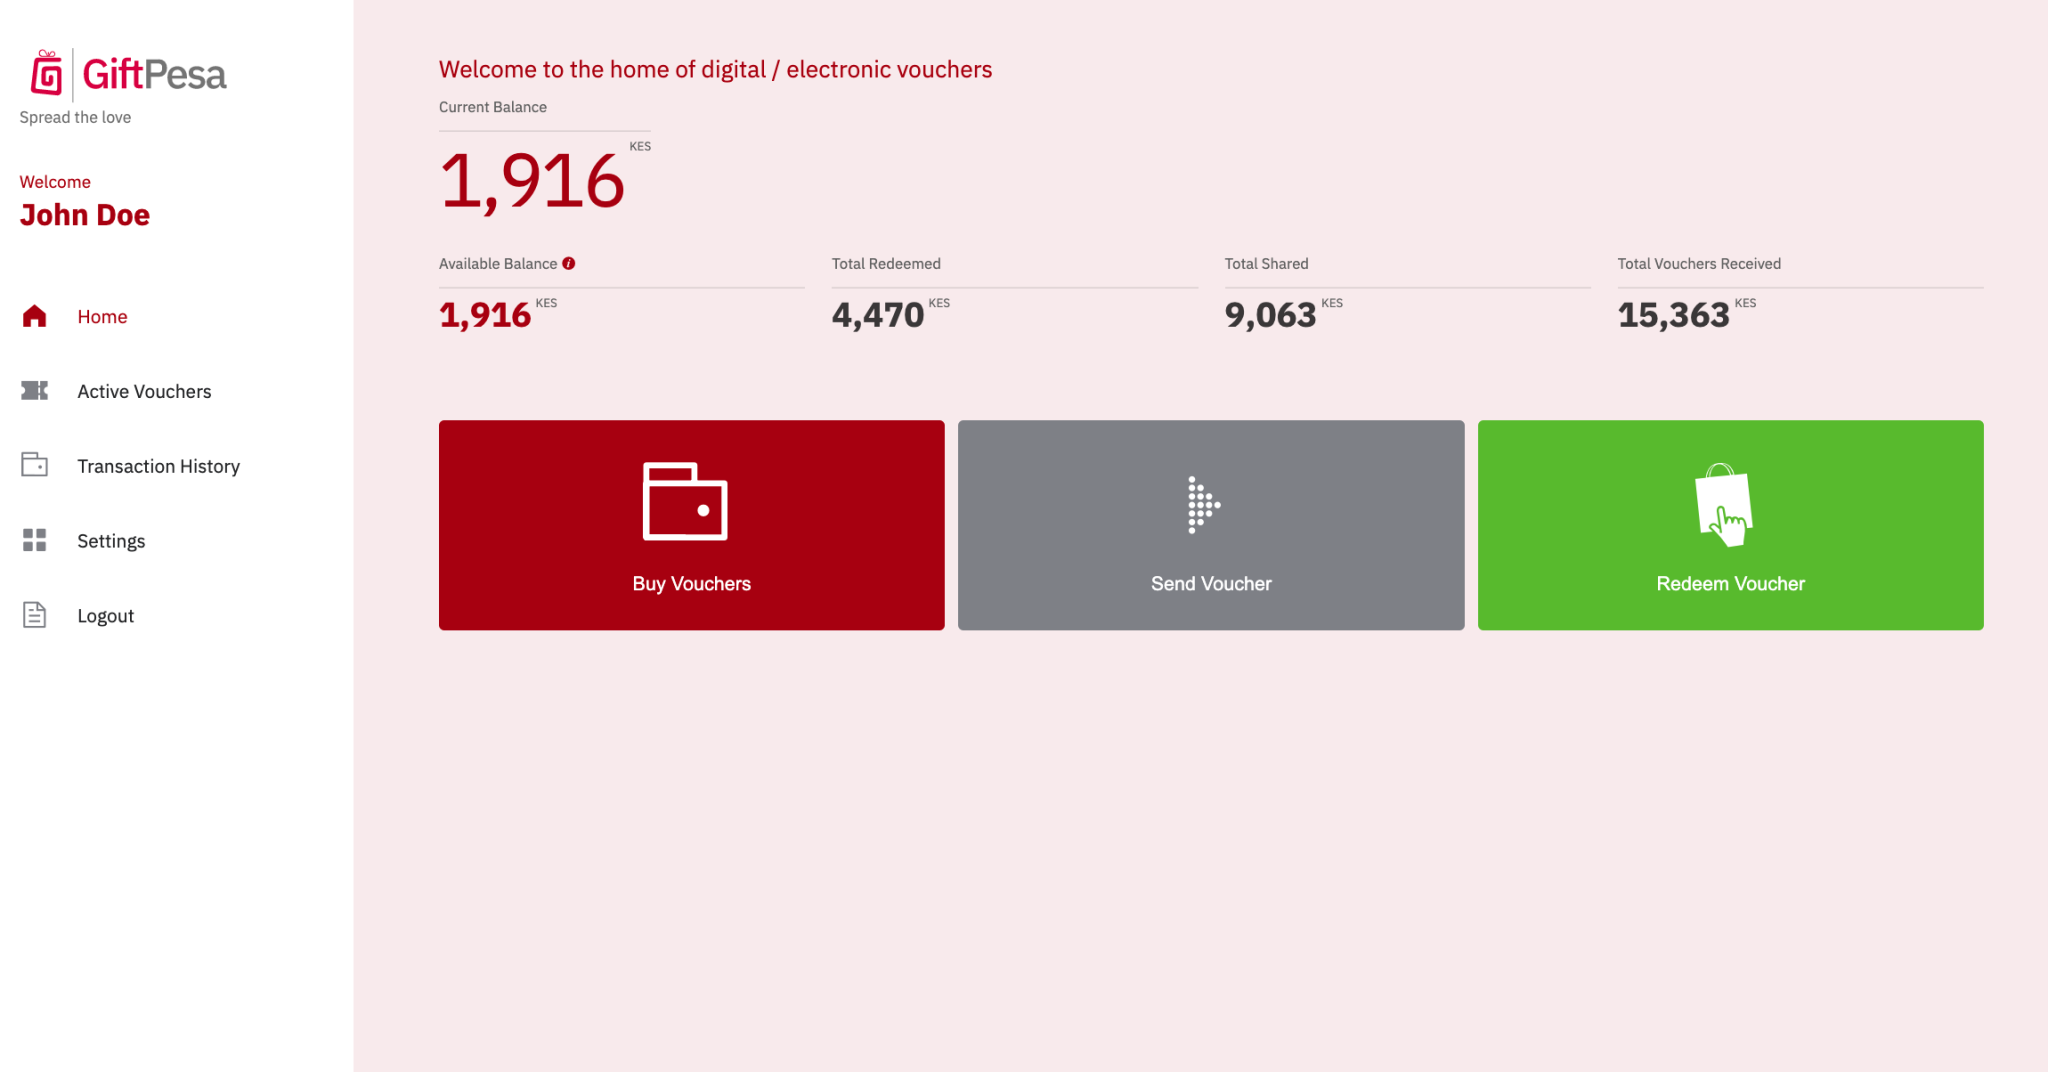
Task: Click the Logout document icon
Action: click(35, 615)
